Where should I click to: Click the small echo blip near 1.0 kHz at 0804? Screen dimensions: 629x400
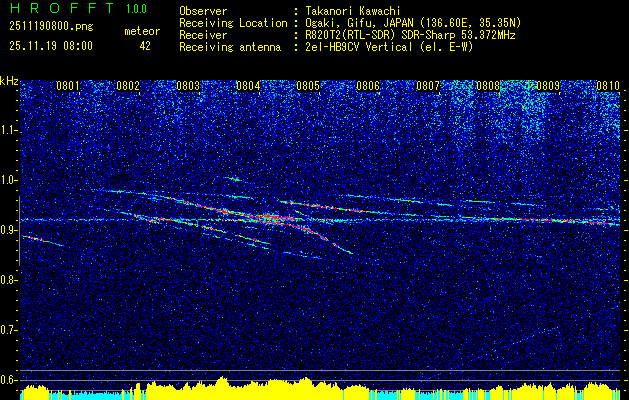[233, 179]
